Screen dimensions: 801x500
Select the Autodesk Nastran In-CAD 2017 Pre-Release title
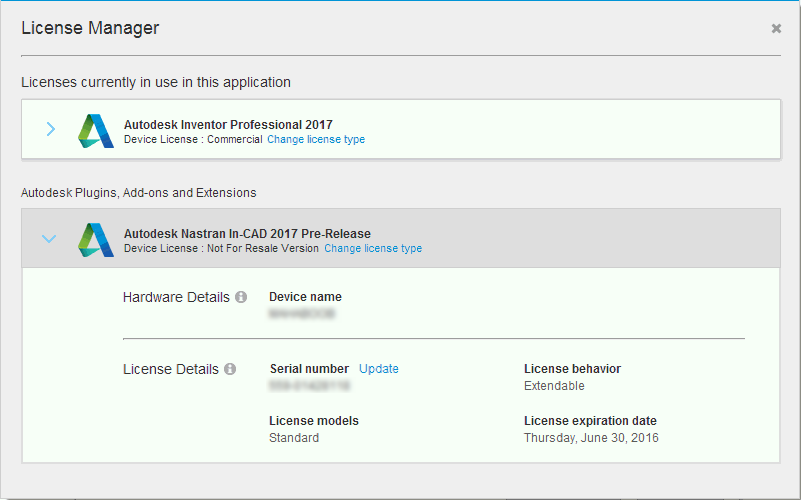coord(259,234)
